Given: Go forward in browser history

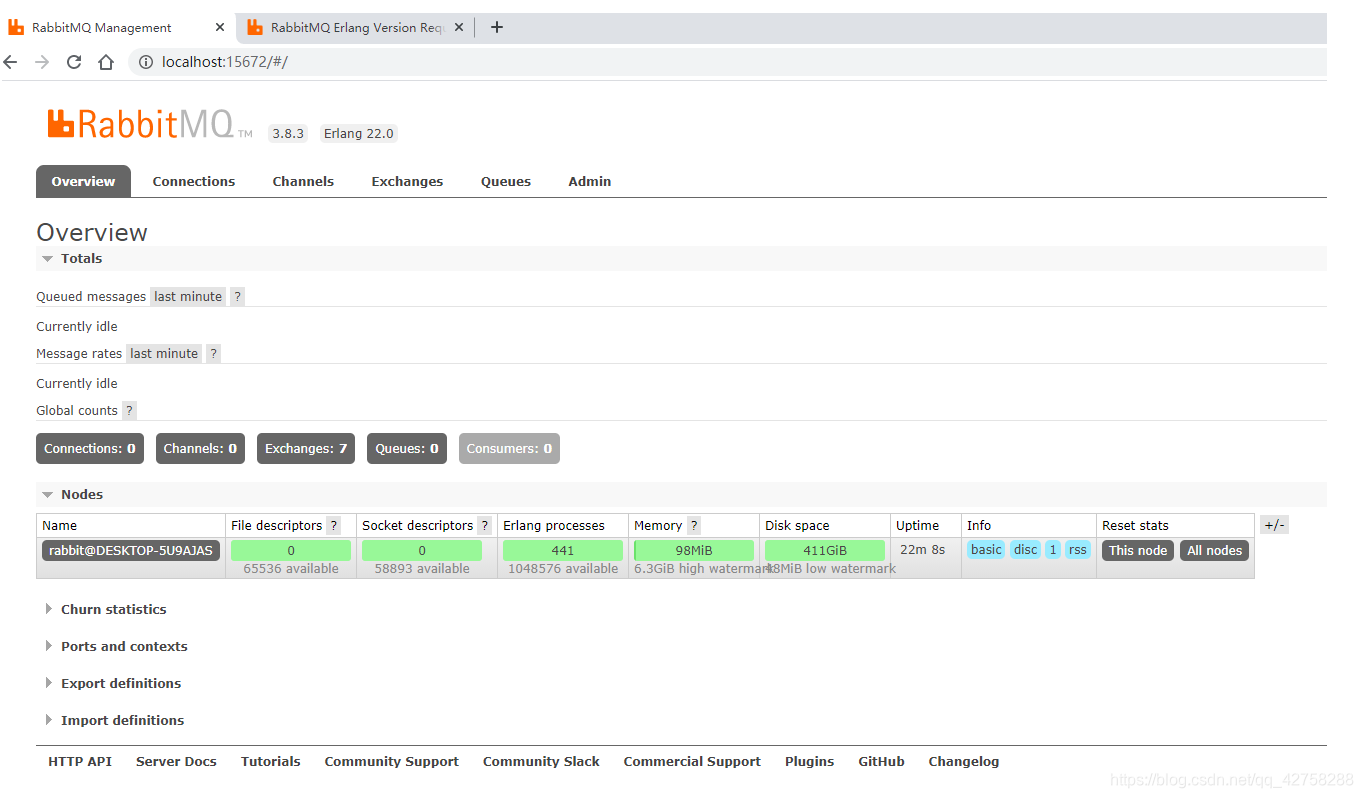Looking at the screenshot, I should [42, 62].
